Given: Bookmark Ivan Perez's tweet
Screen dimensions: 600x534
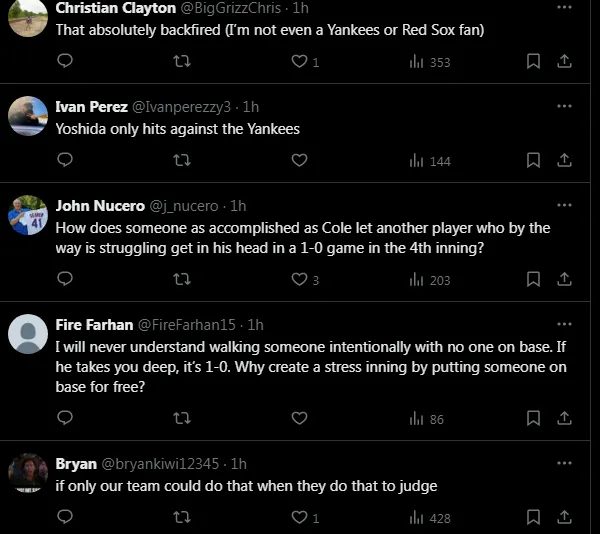Looking at the screenshot, I should click(533, 160).
